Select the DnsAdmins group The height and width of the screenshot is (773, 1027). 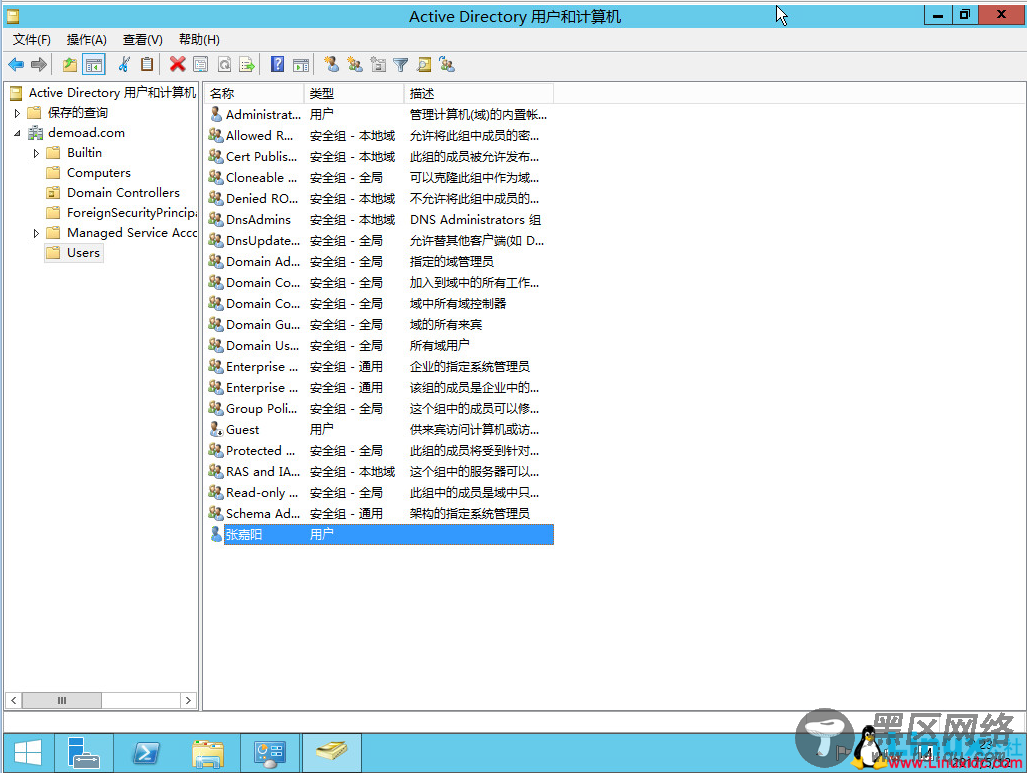pos(379,219)
